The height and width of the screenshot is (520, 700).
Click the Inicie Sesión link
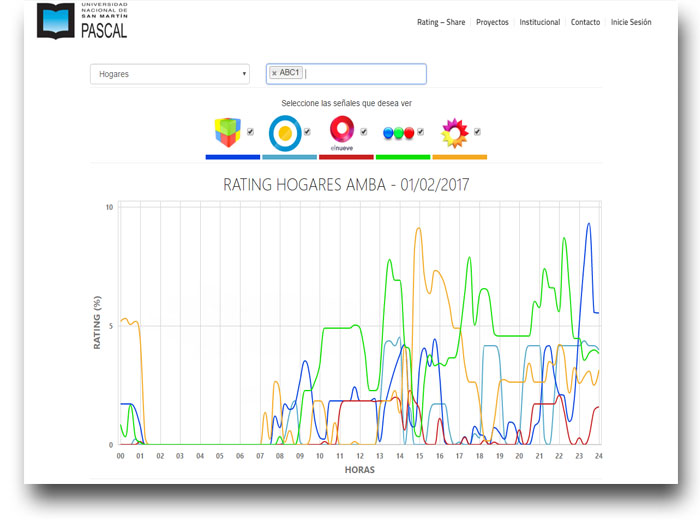click(631, 22)
